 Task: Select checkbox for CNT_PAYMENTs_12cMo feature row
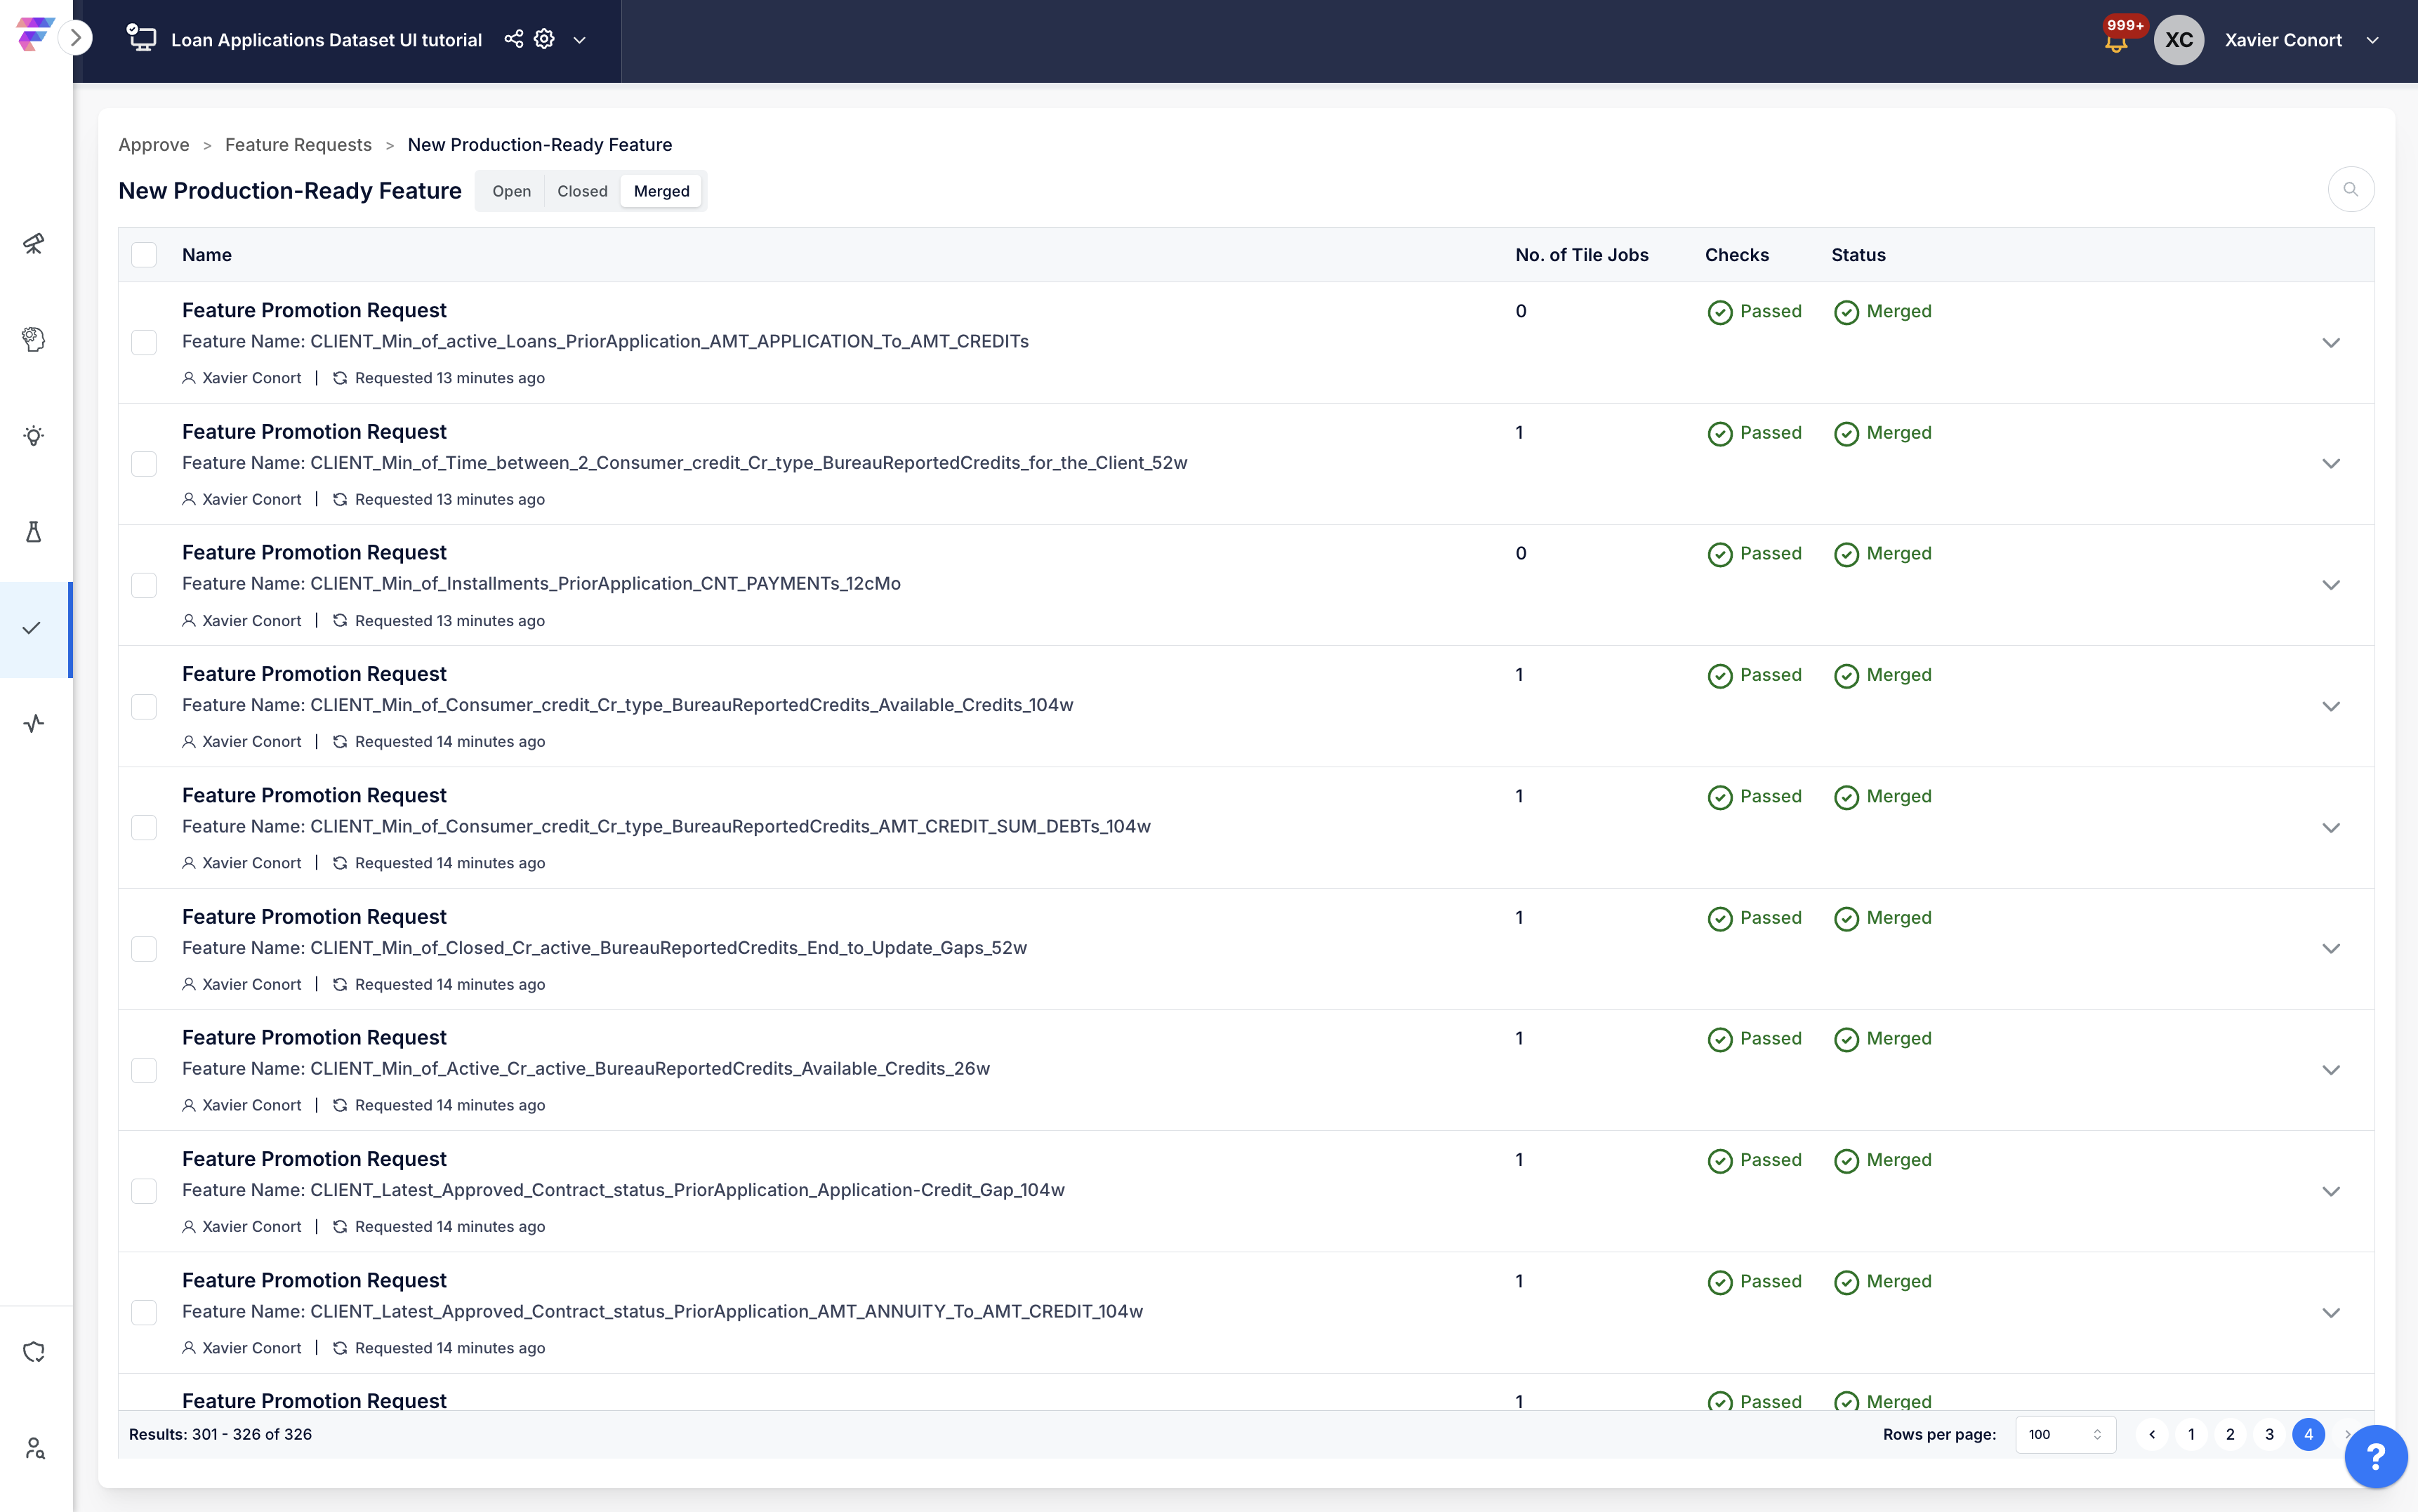click(144, 585)
